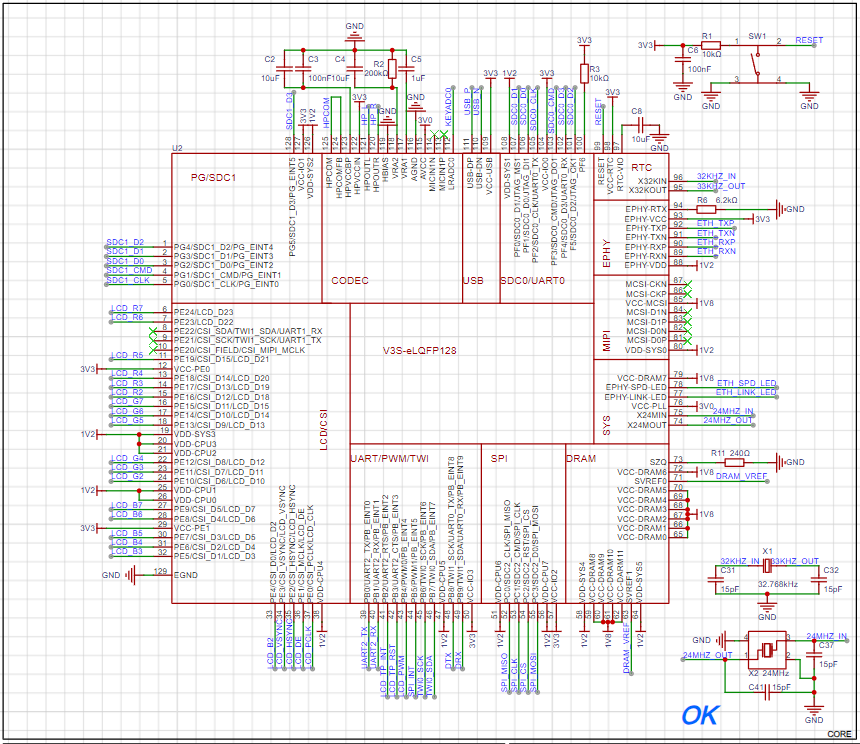Select 24MHZ_OUT net label at pin 74
The height and width of the screenshot is (744, 860).
tap(728, 420)
